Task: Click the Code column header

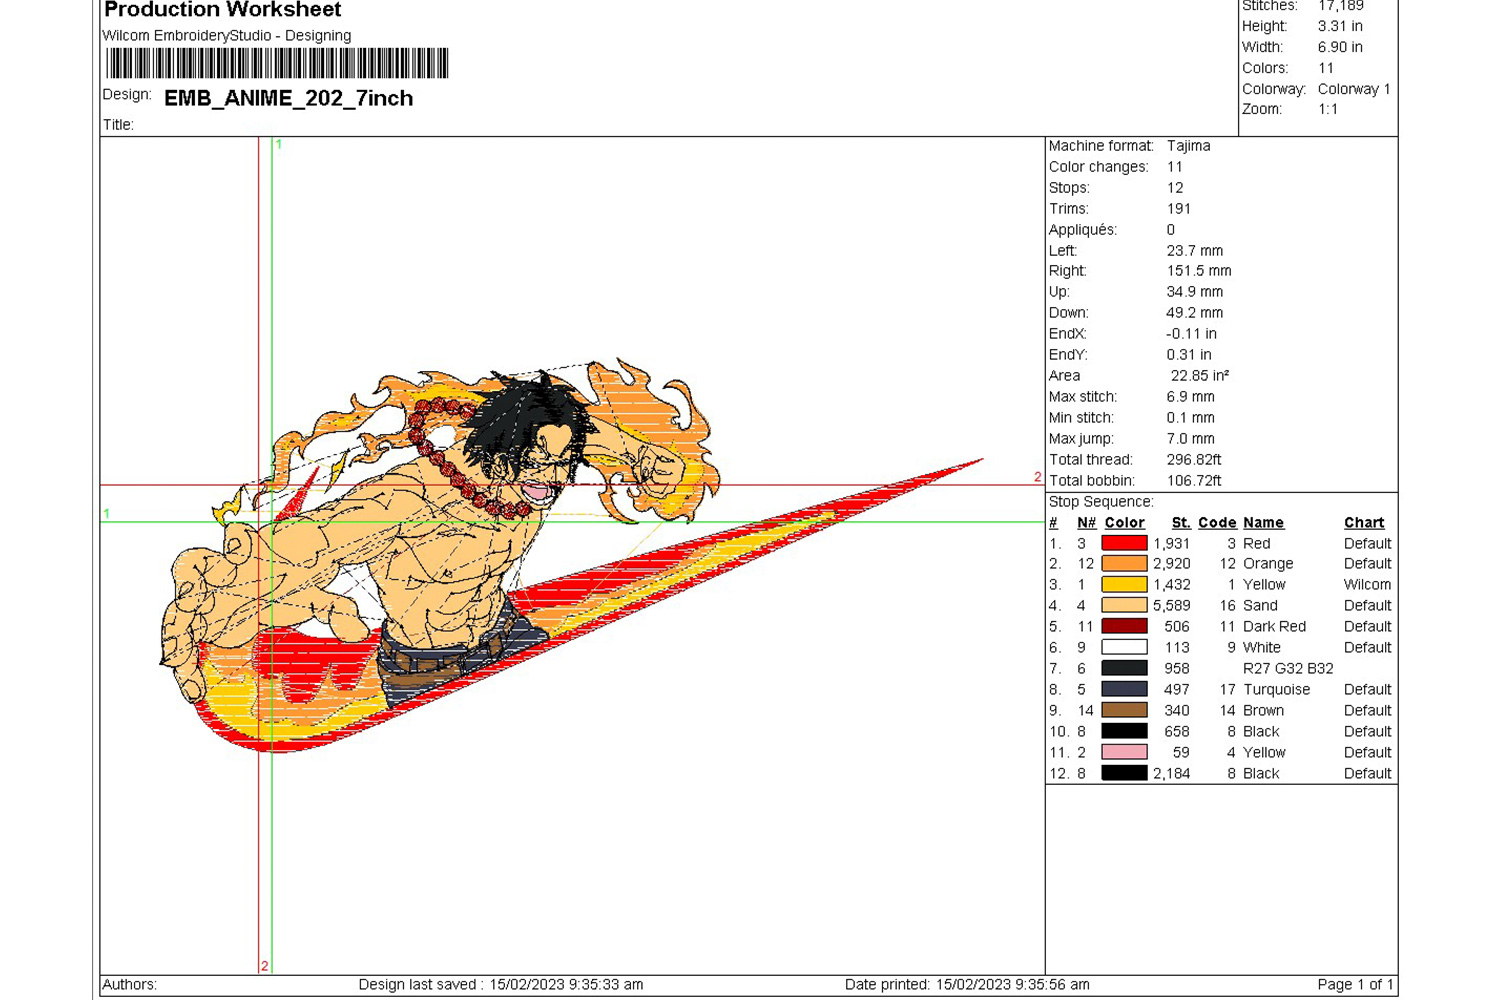Action: pyautogui.click(x=1217, y=523)
